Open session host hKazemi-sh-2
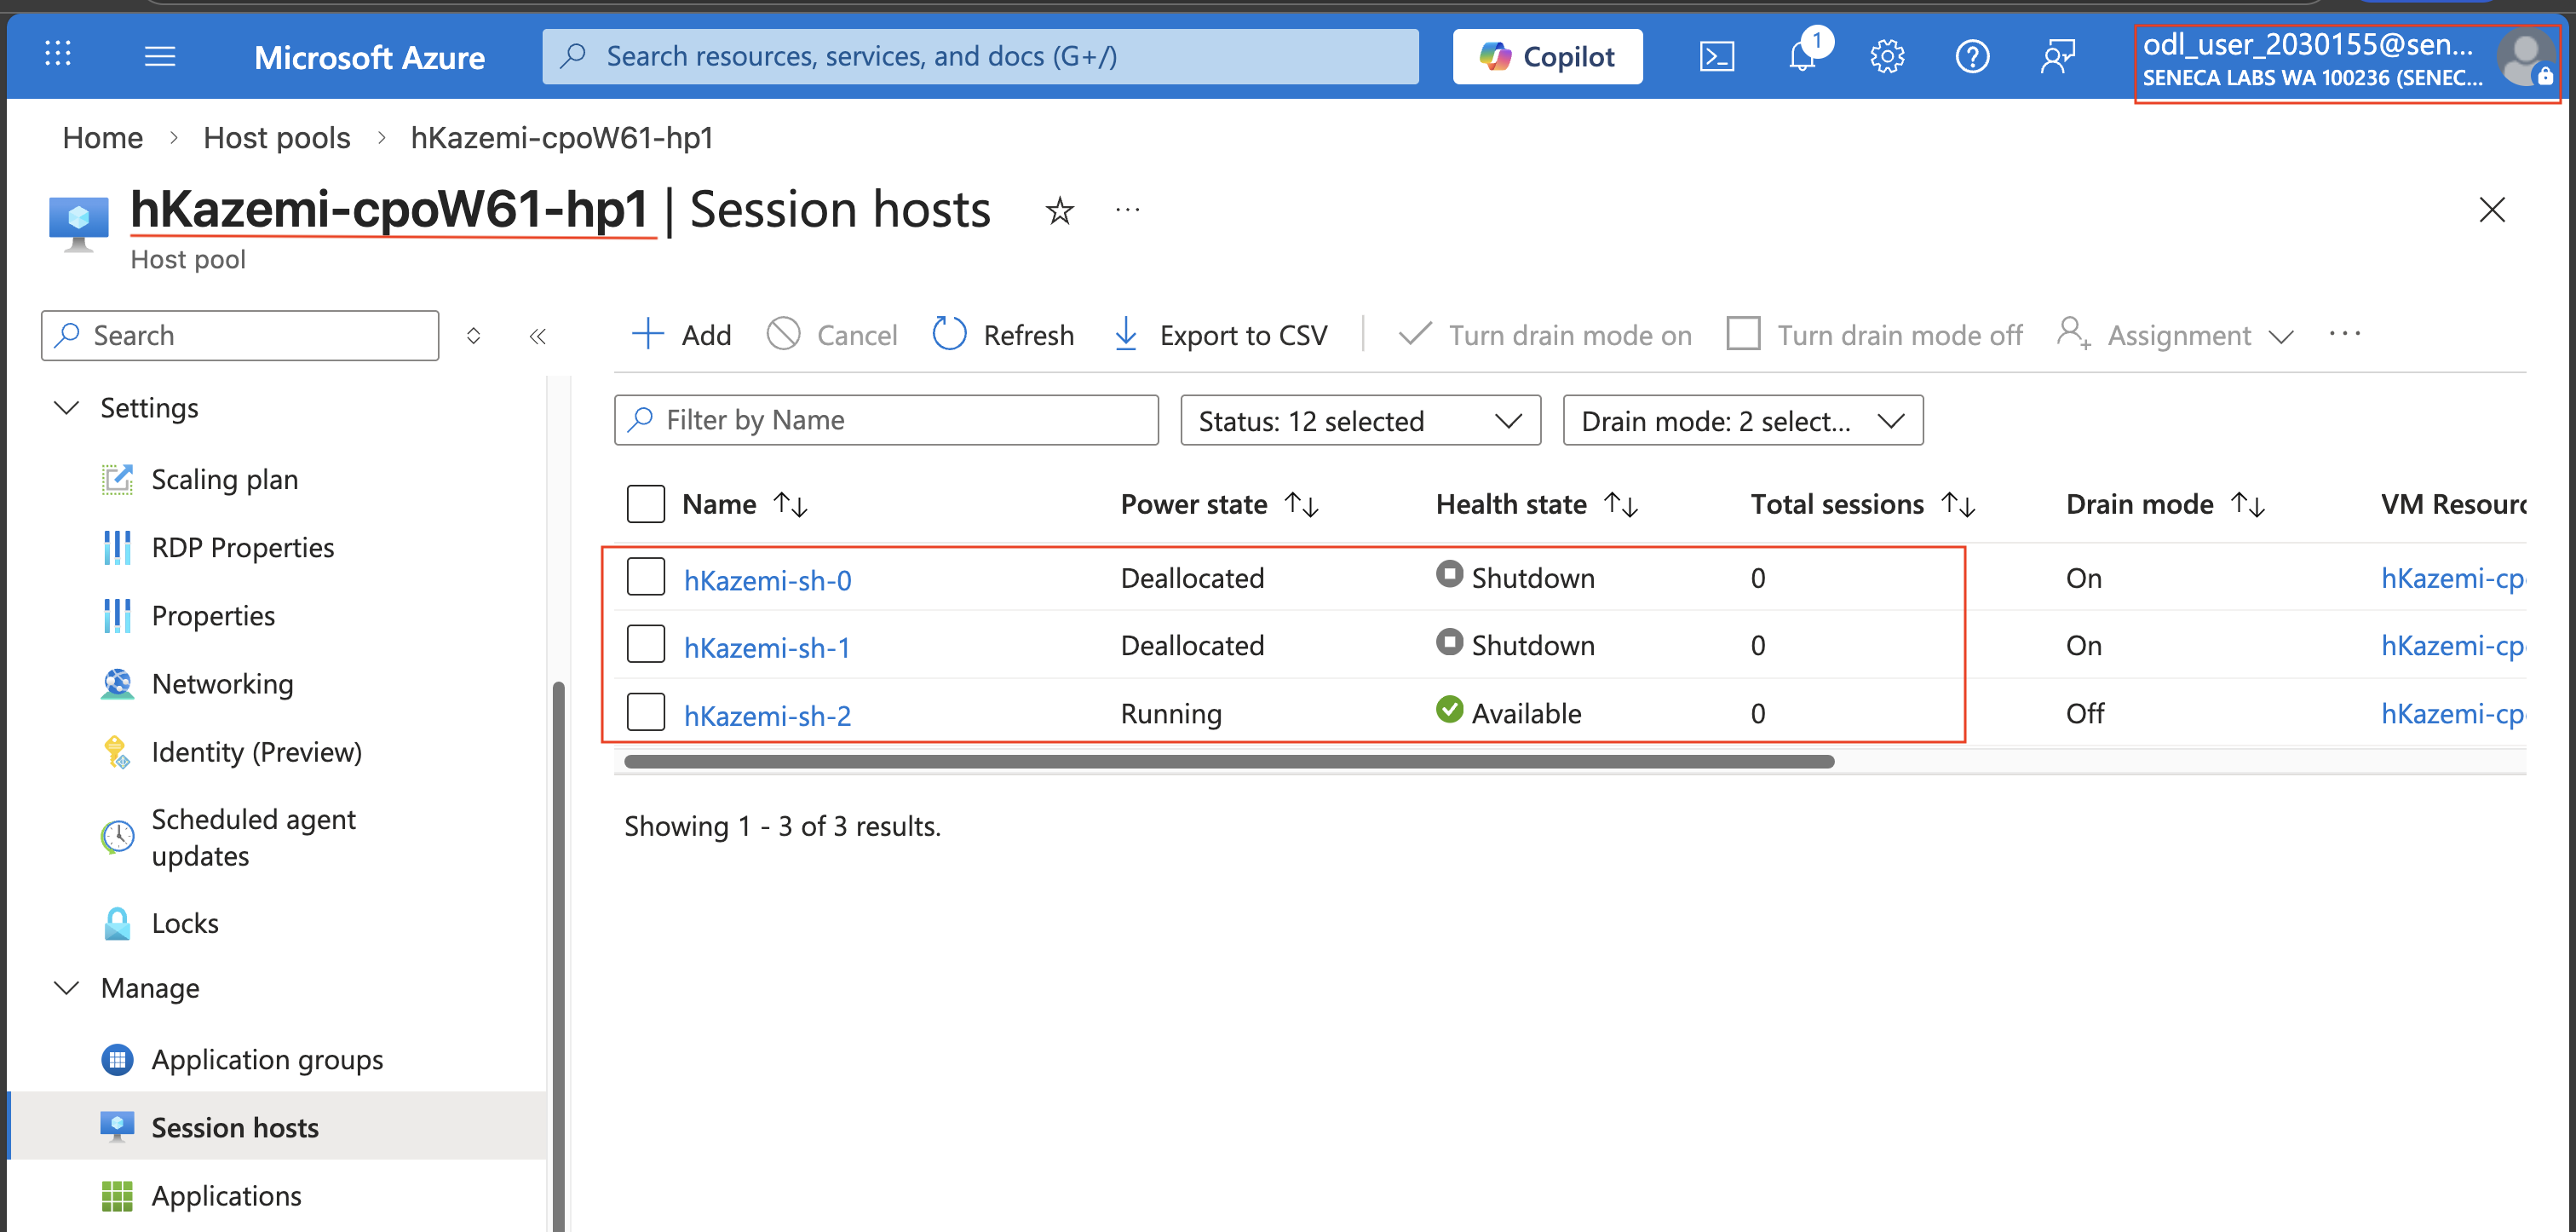 pos(767,716)
